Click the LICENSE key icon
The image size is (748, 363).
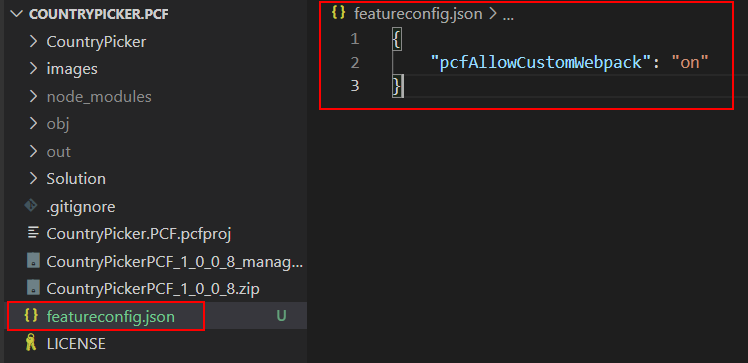pyautogui.click(x=31, y=343)
